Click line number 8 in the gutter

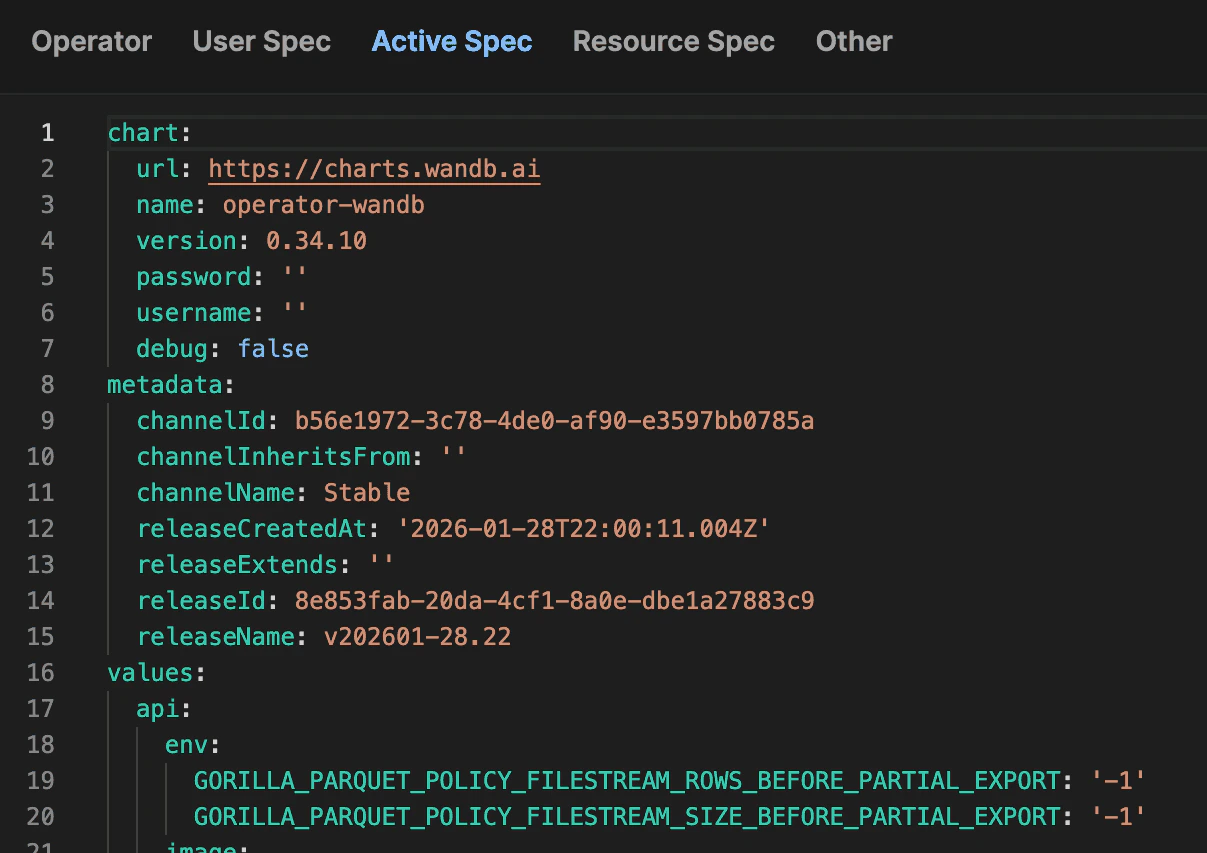point(47,385)
